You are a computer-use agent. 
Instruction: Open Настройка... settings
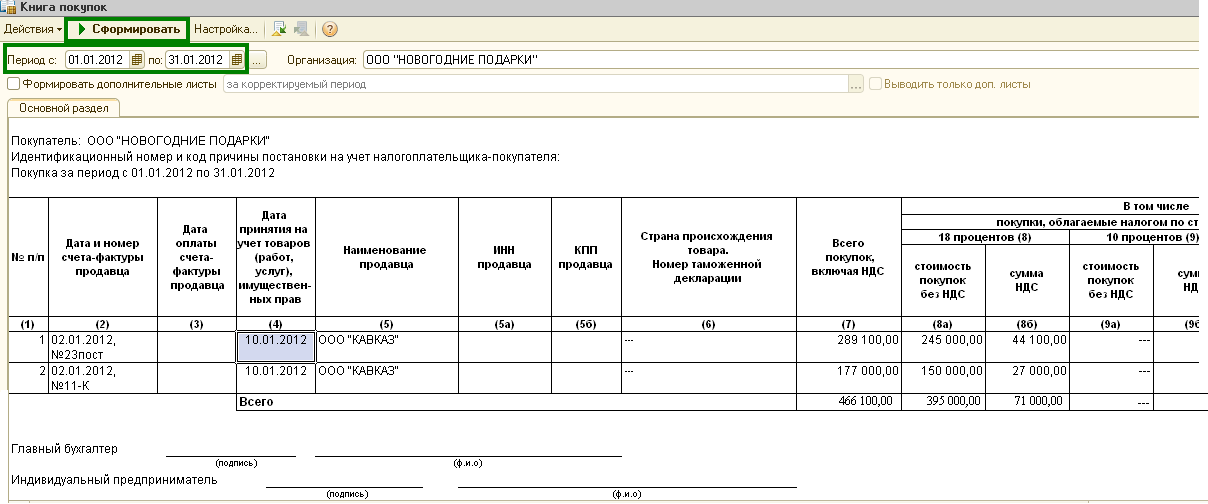coord(225,29)
